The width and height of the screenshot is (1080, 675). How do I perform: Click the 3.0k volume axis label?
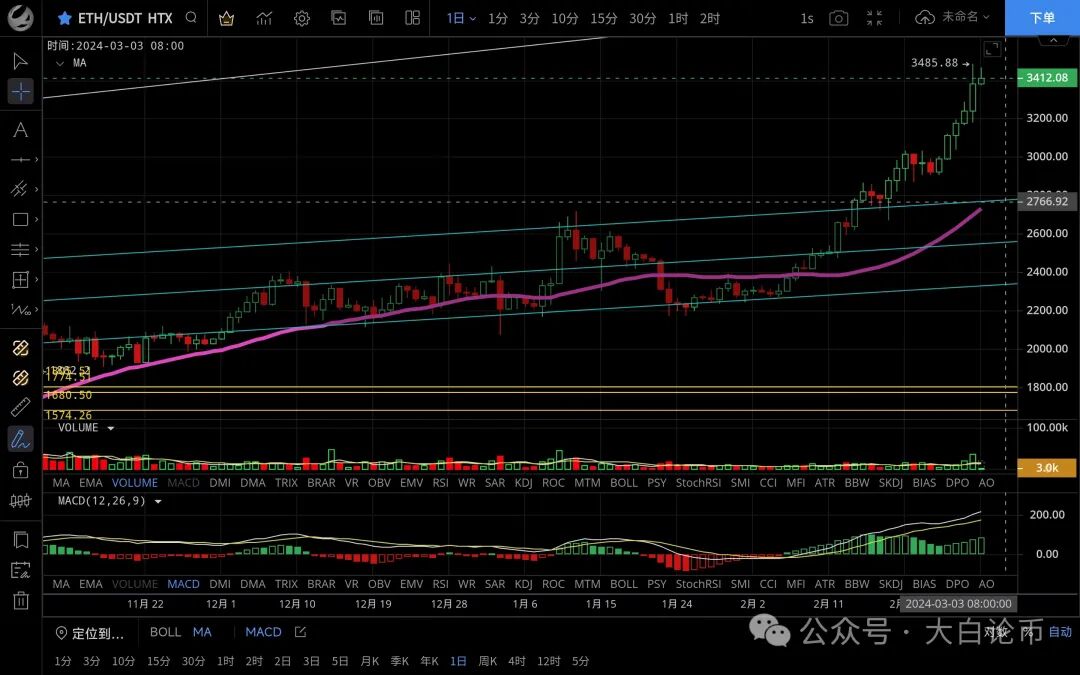tap(1047, 468)
